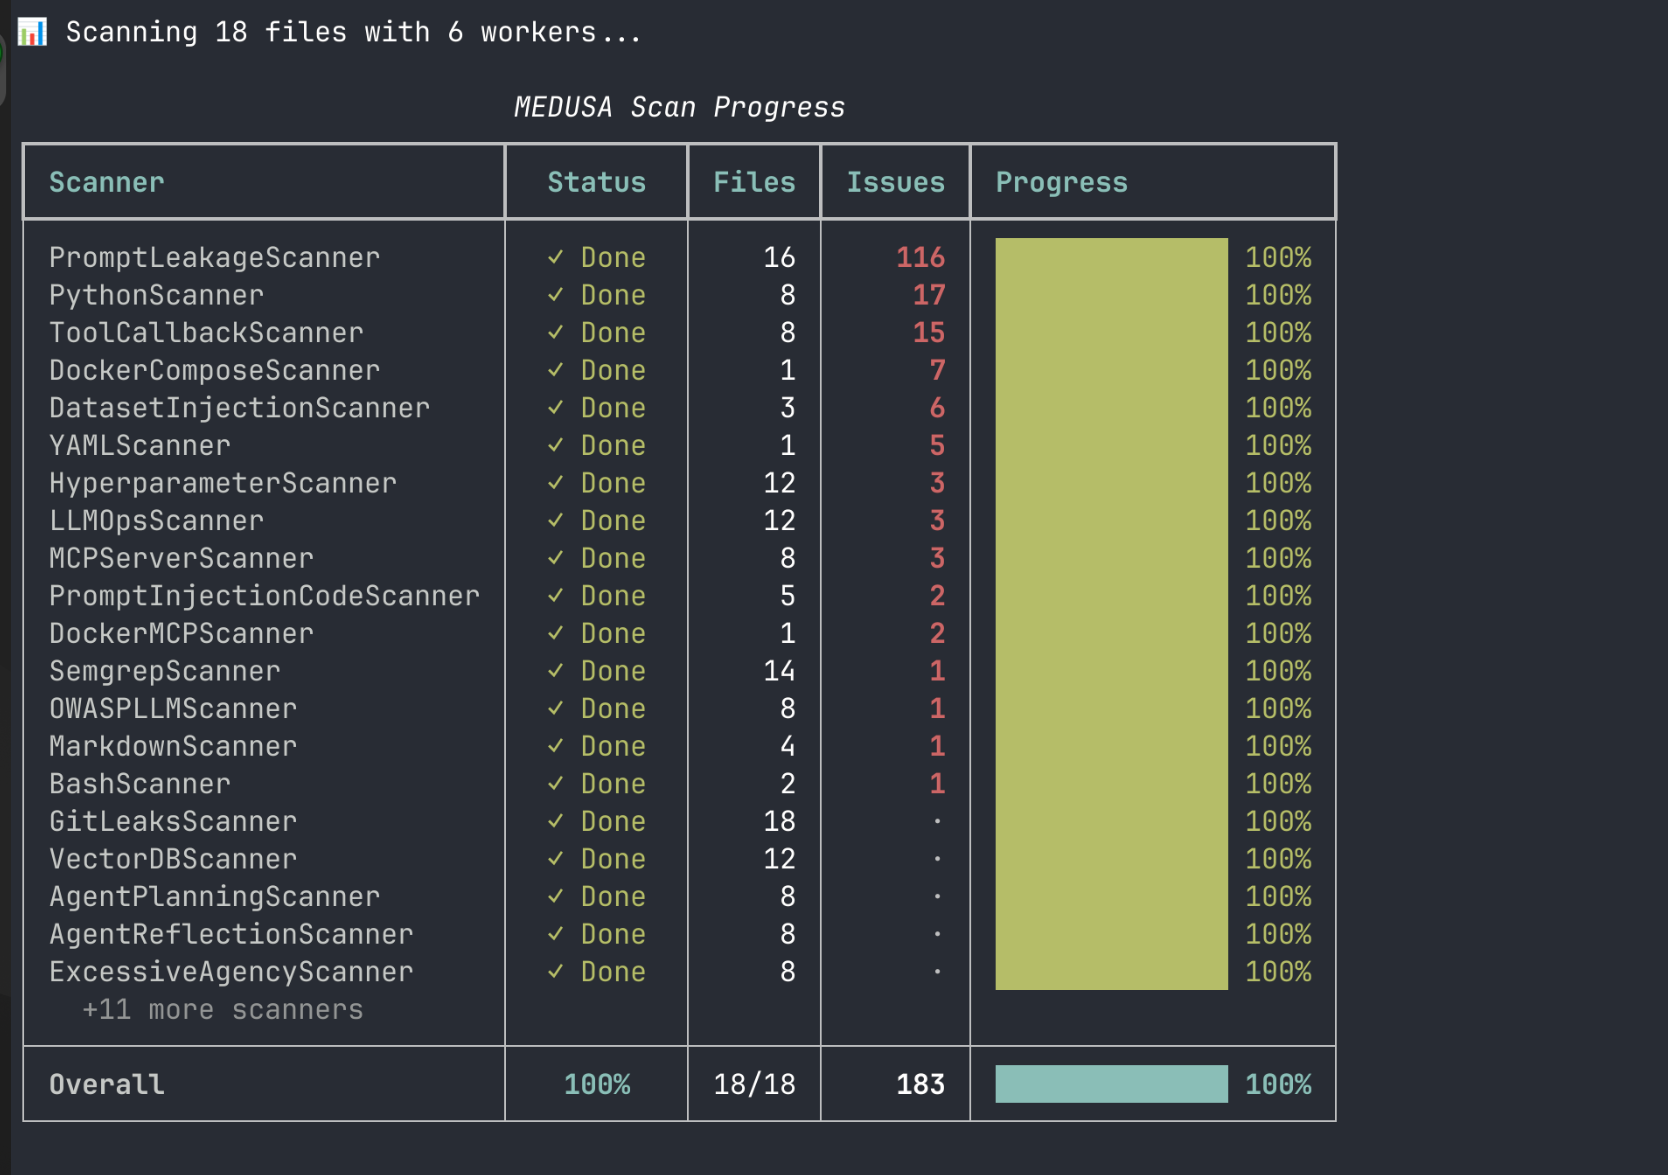Click the checkmark beside PromptLeakageScanner Done
The width and height of the screenshot is (1668, 1175).
(x=556, y=257)
